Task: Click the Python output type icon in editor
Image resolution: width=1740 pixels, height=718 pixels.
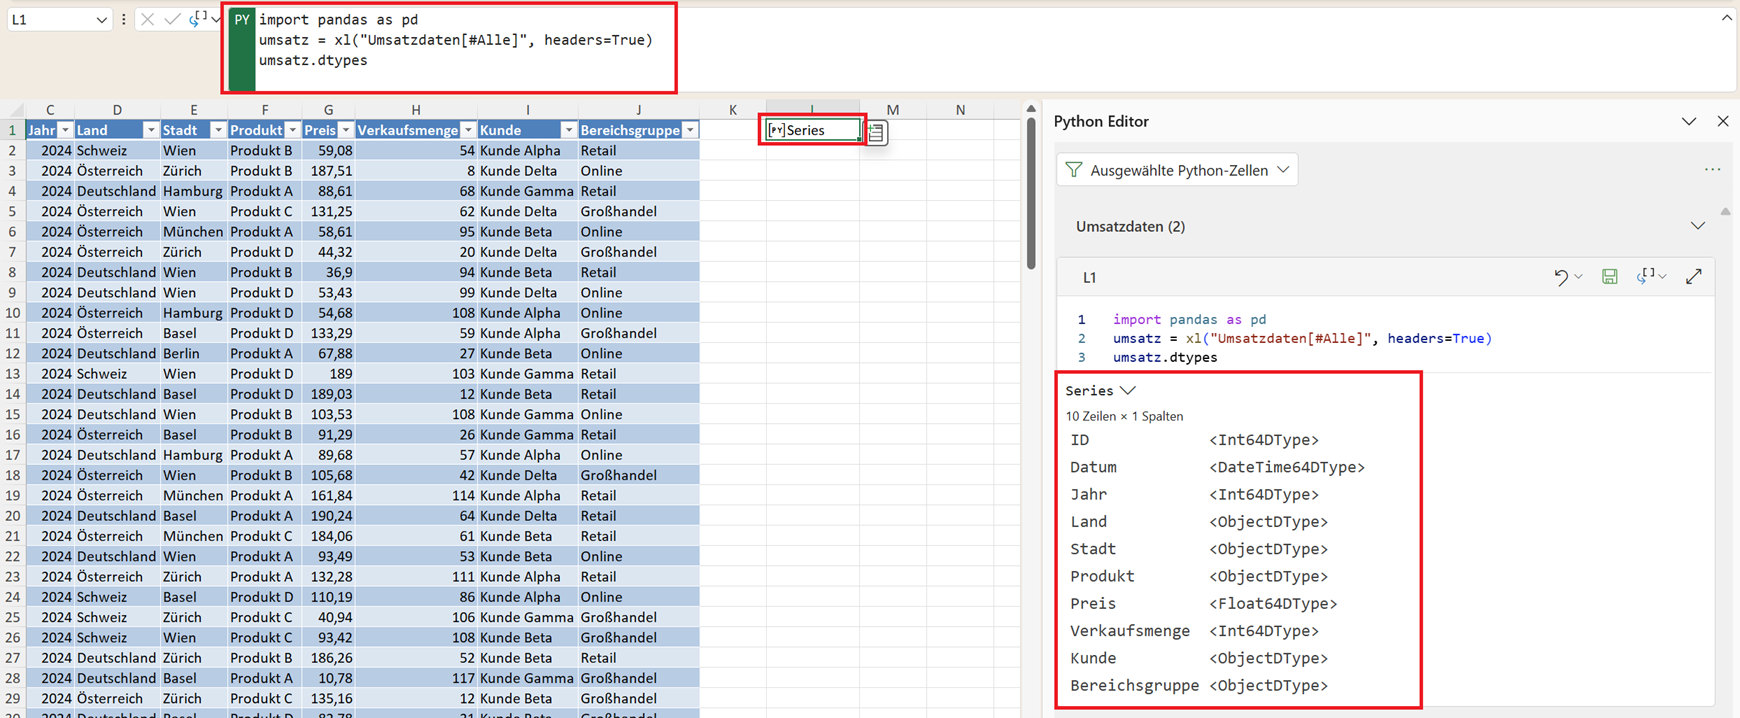Action: click(x=1645, y=277)
